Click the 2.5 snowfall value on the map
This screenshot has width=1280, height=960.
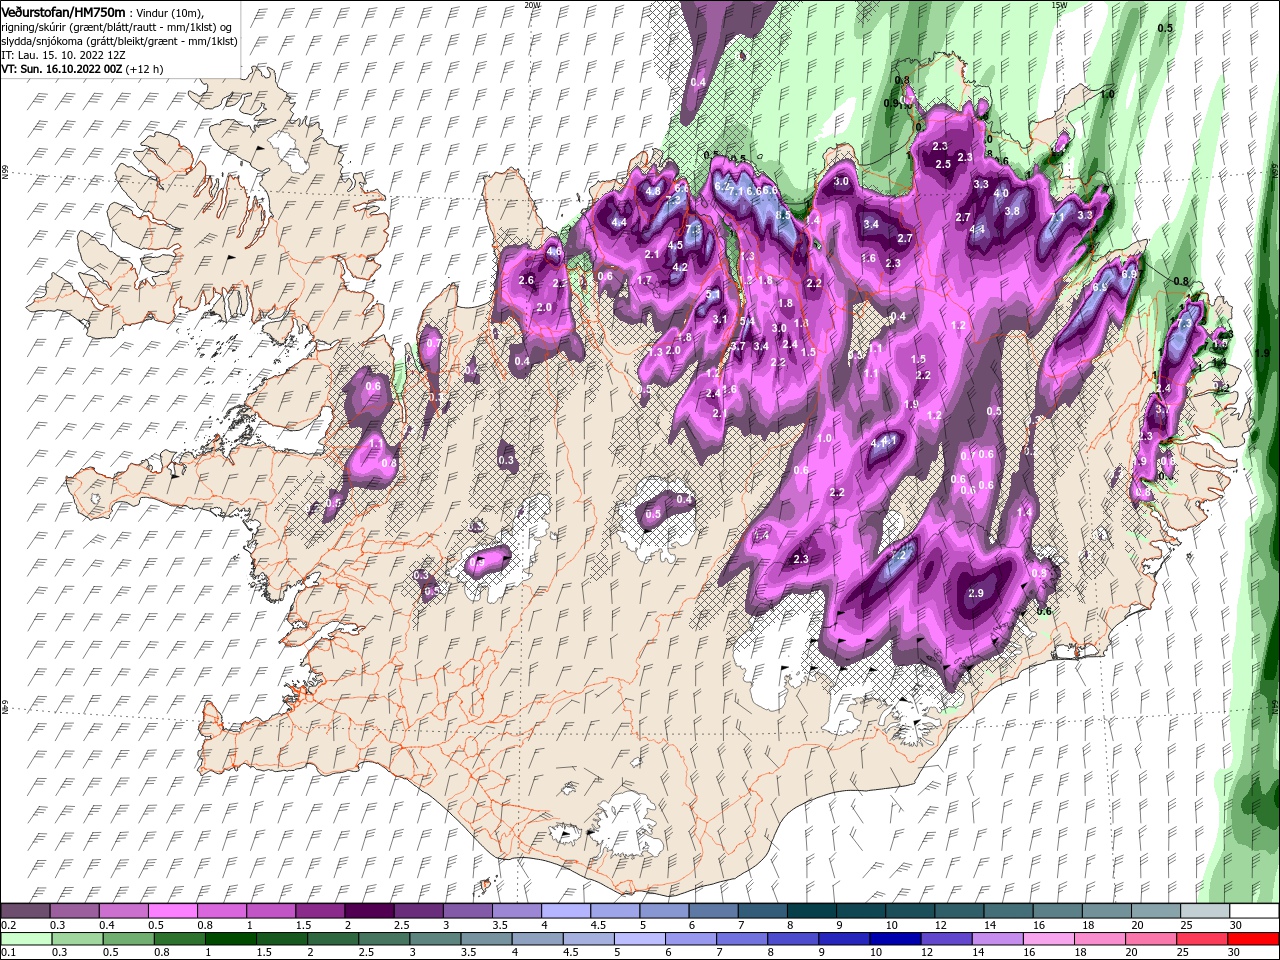point(942,163)
